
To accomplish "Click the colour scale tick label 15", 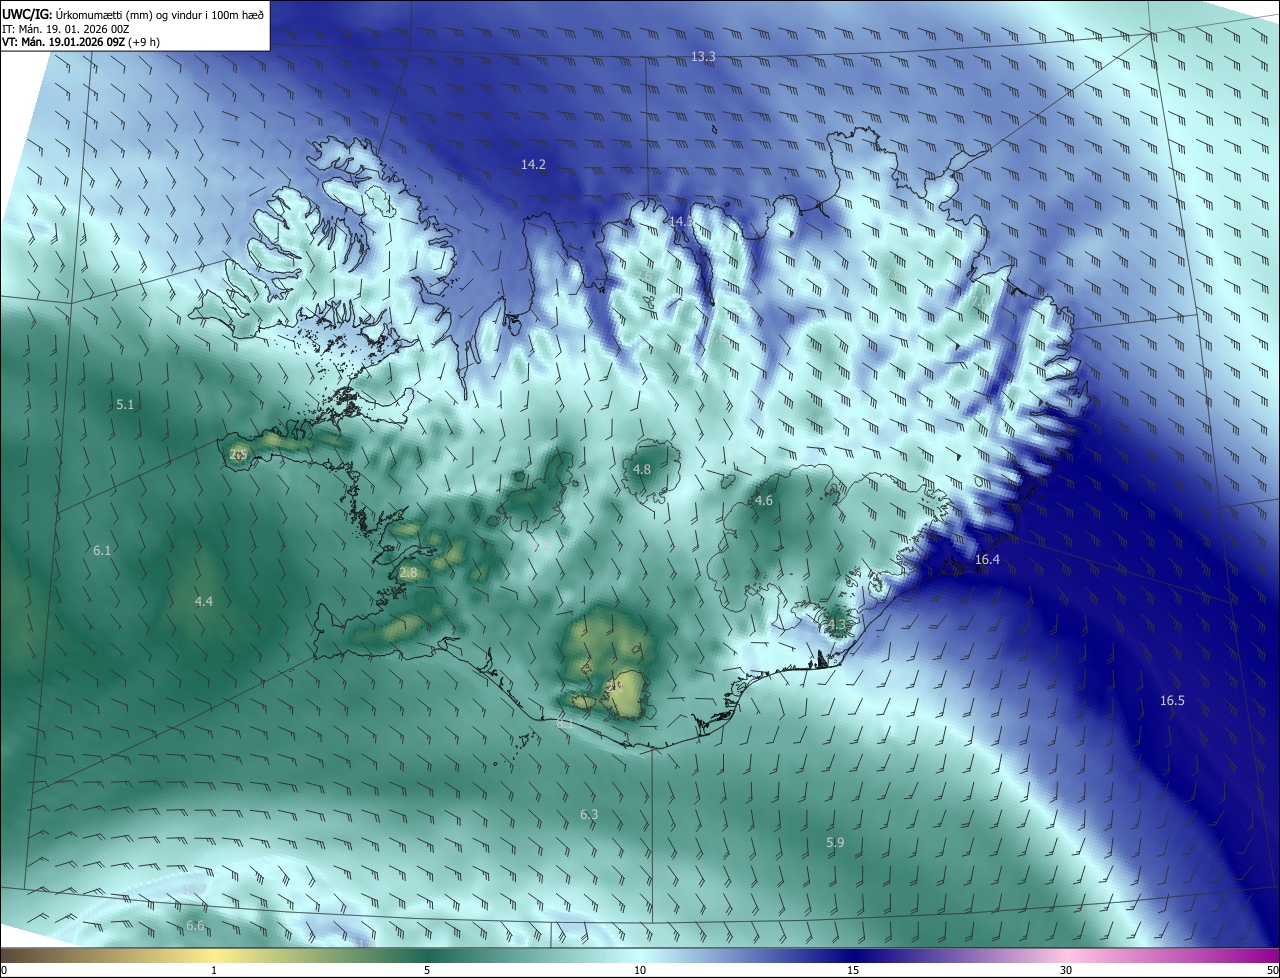I will tap(853, 970).
